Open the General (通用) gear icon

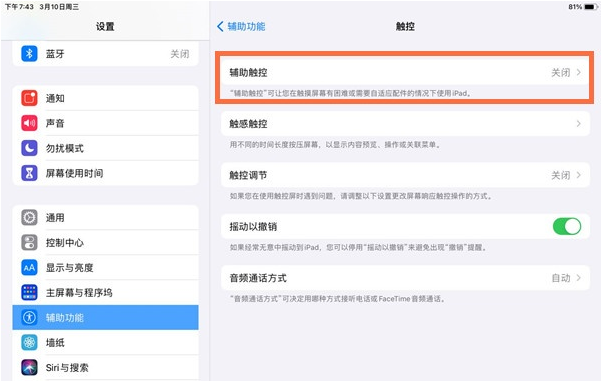click(29, 218)
